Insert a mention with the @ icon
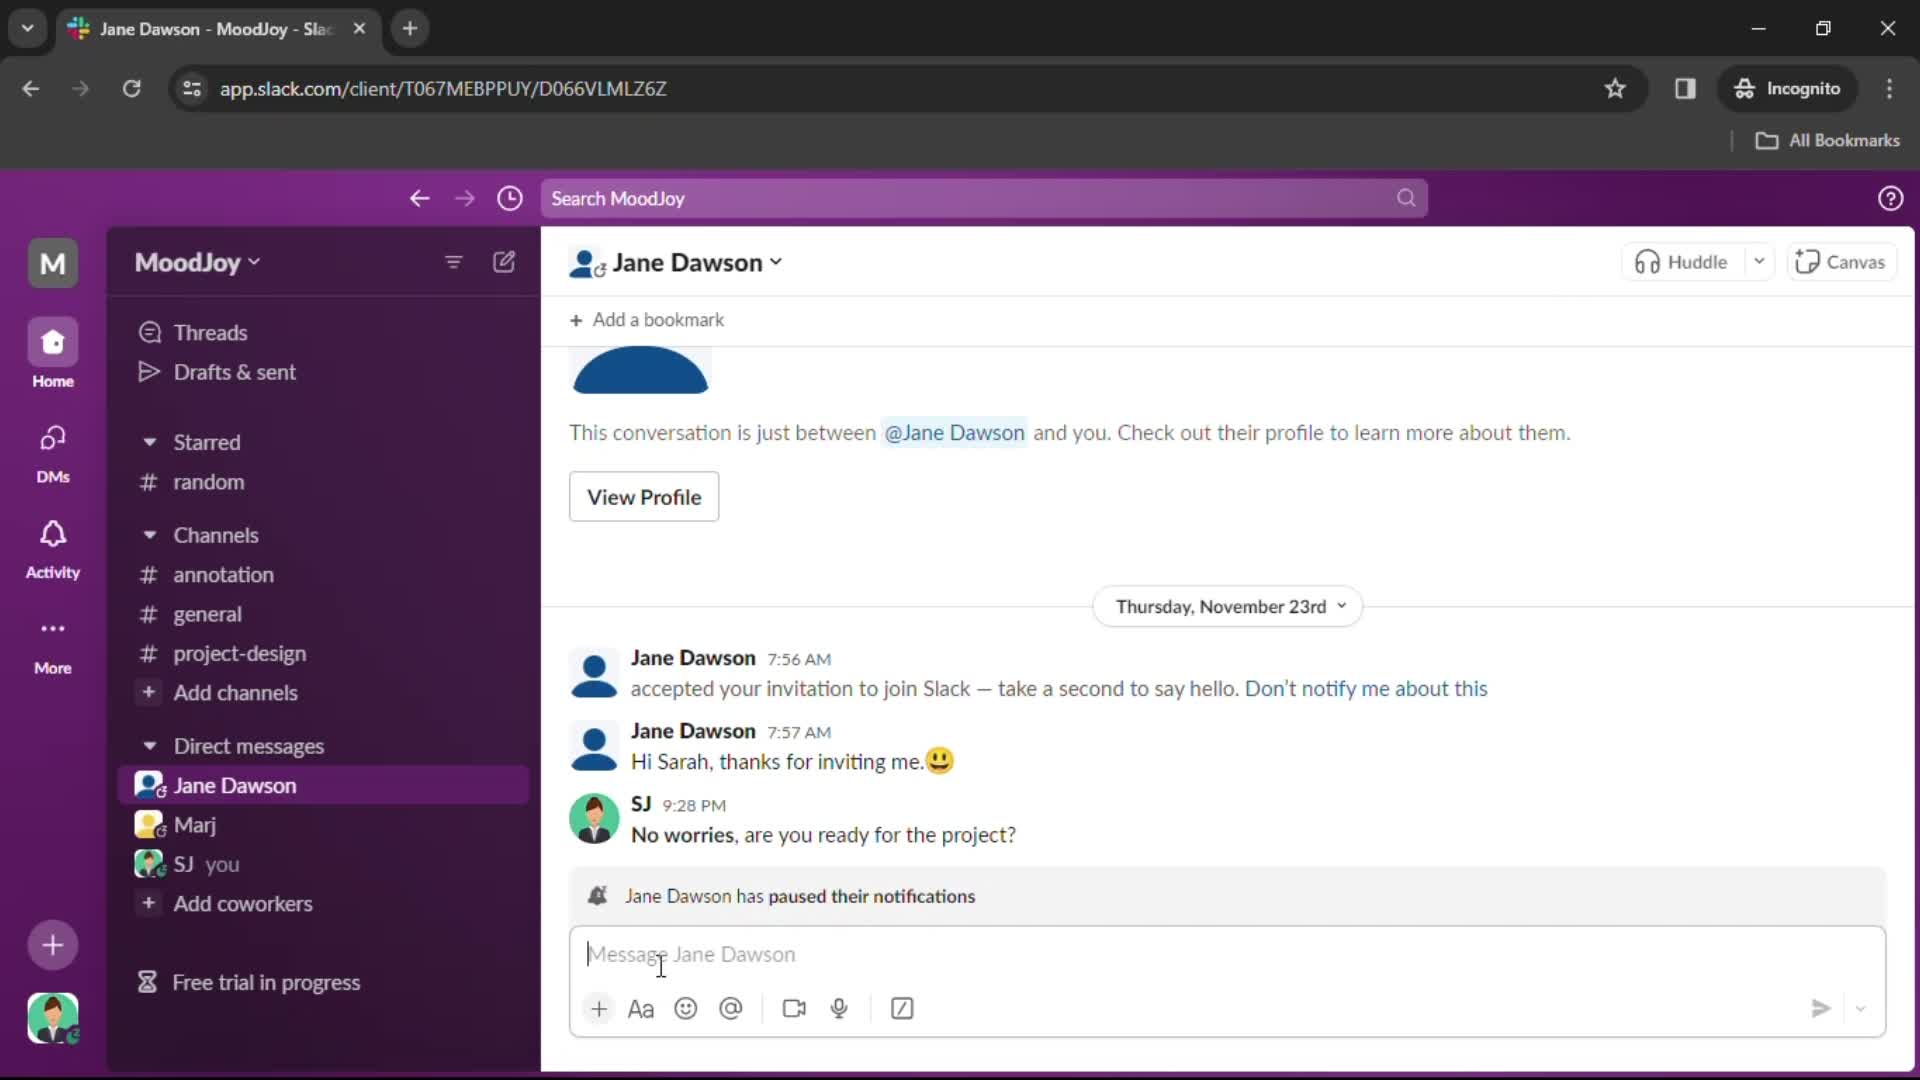This screenshot has height=1080, width=1920. click(731, 1008)
